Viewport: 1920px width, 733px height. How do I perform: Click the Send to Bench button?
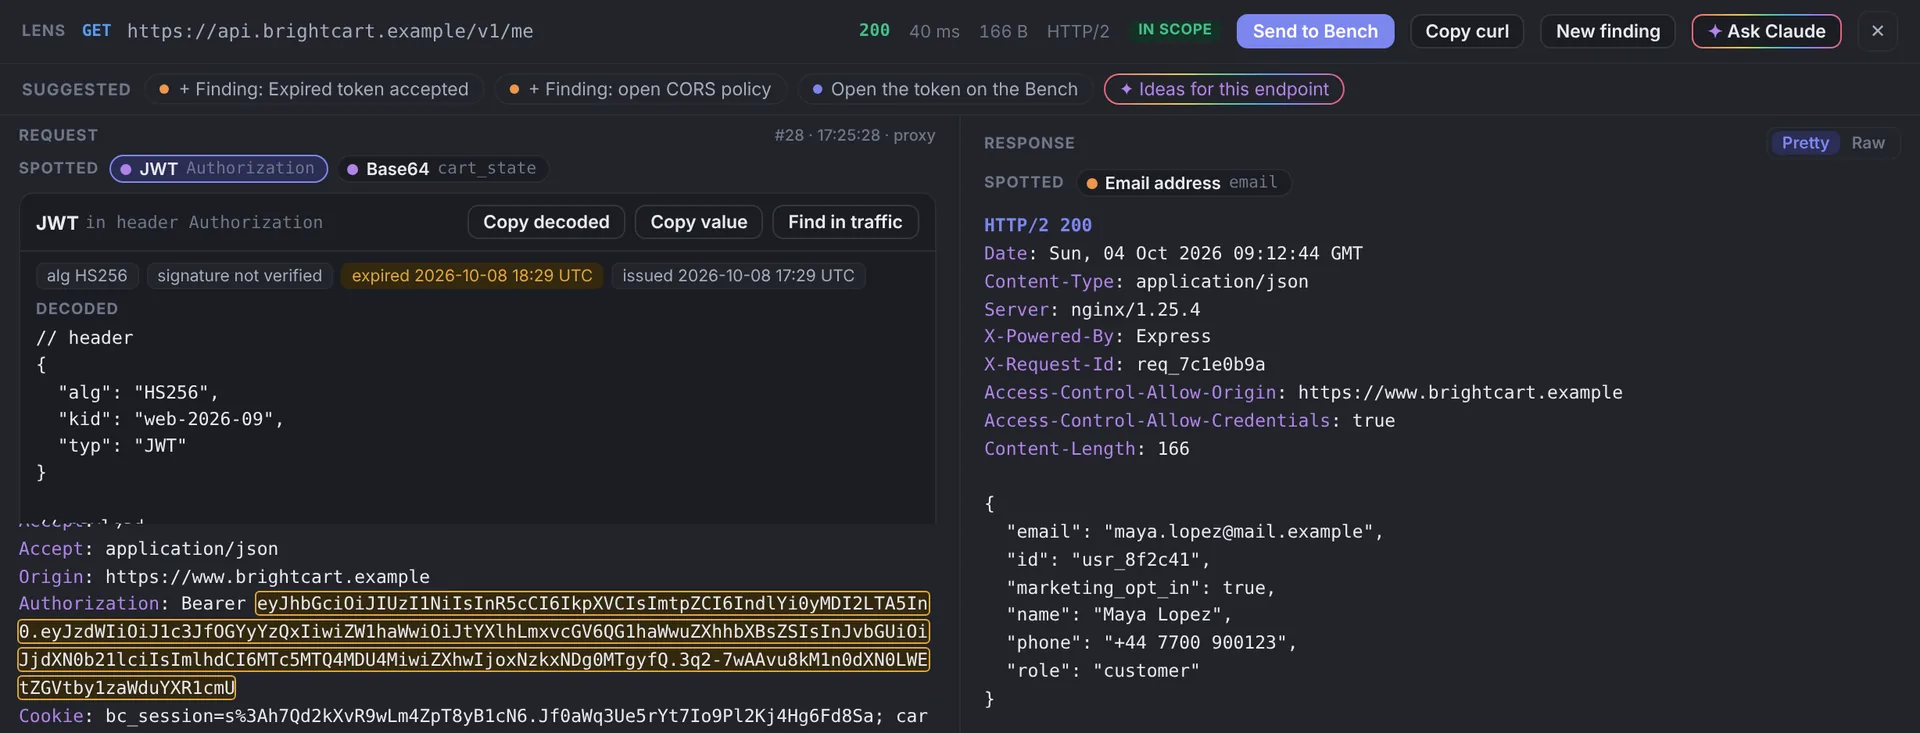1315,31
